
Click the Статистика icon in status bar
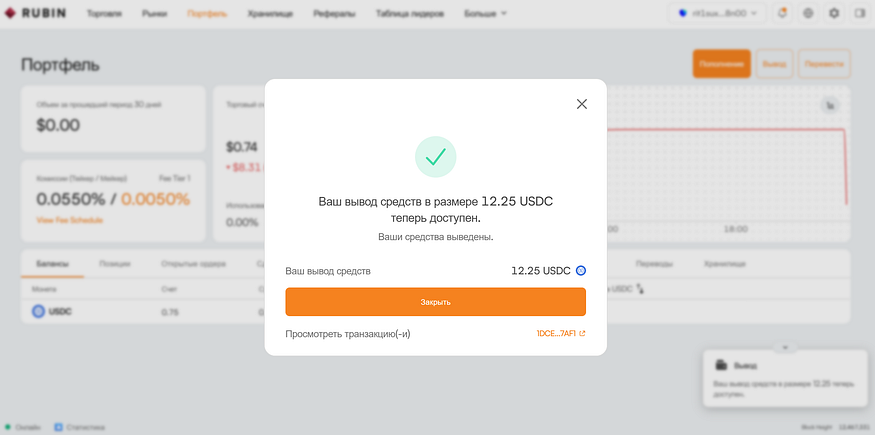point(58,427)
